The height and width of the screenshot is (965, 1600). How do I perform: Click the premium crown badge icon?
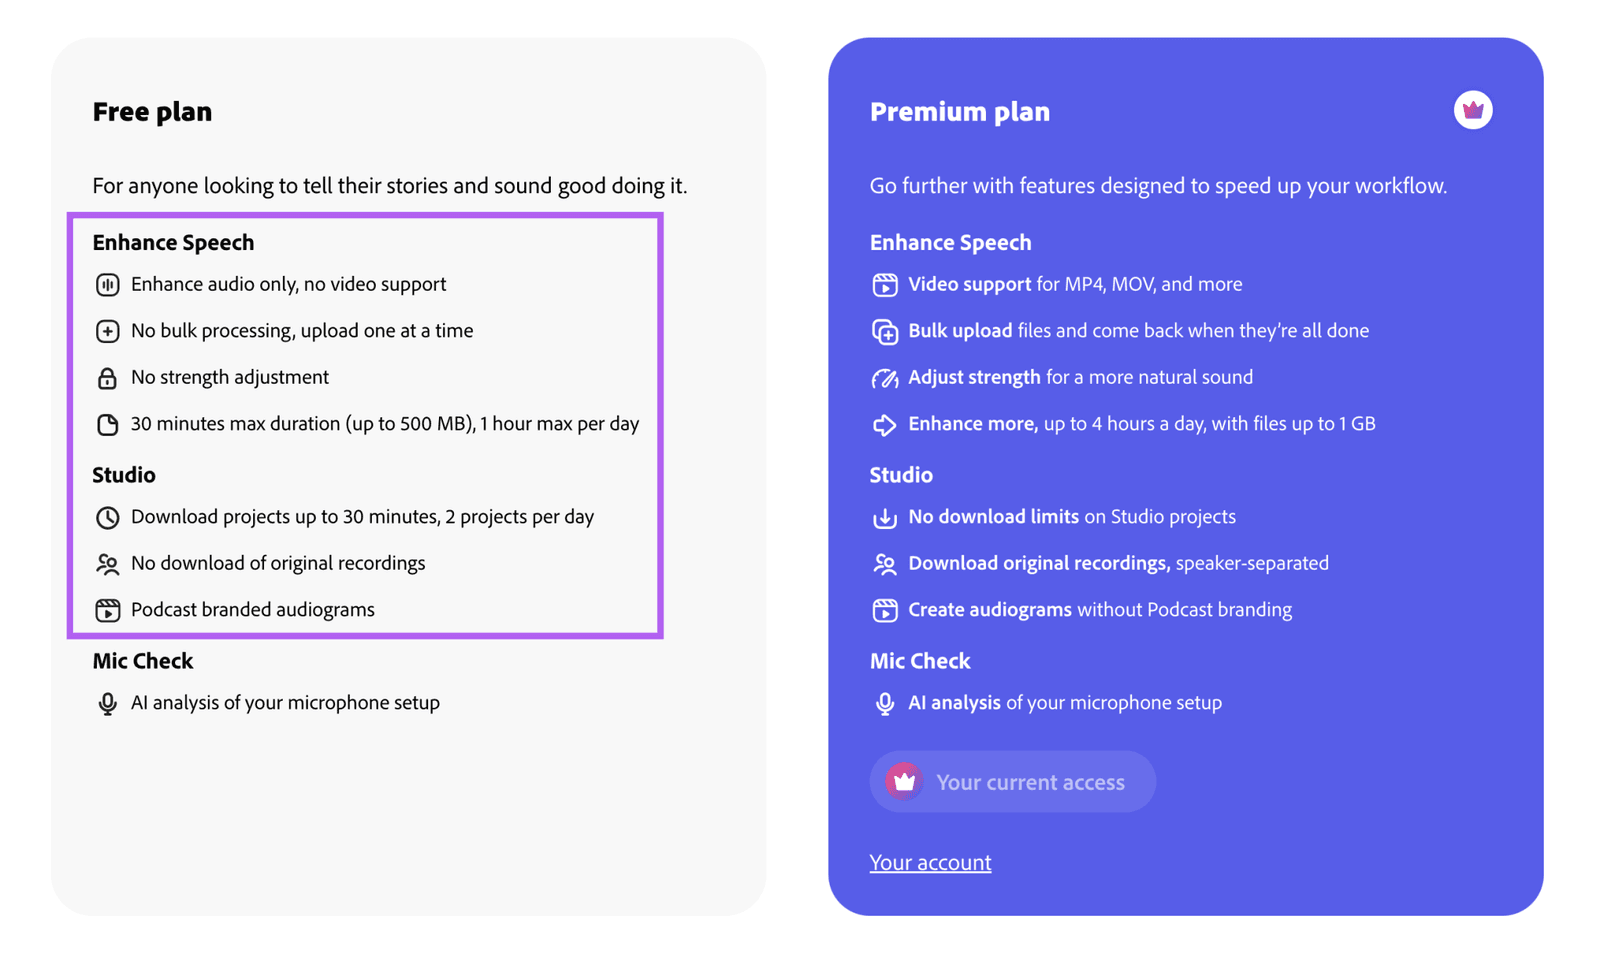coord(1472,110)
